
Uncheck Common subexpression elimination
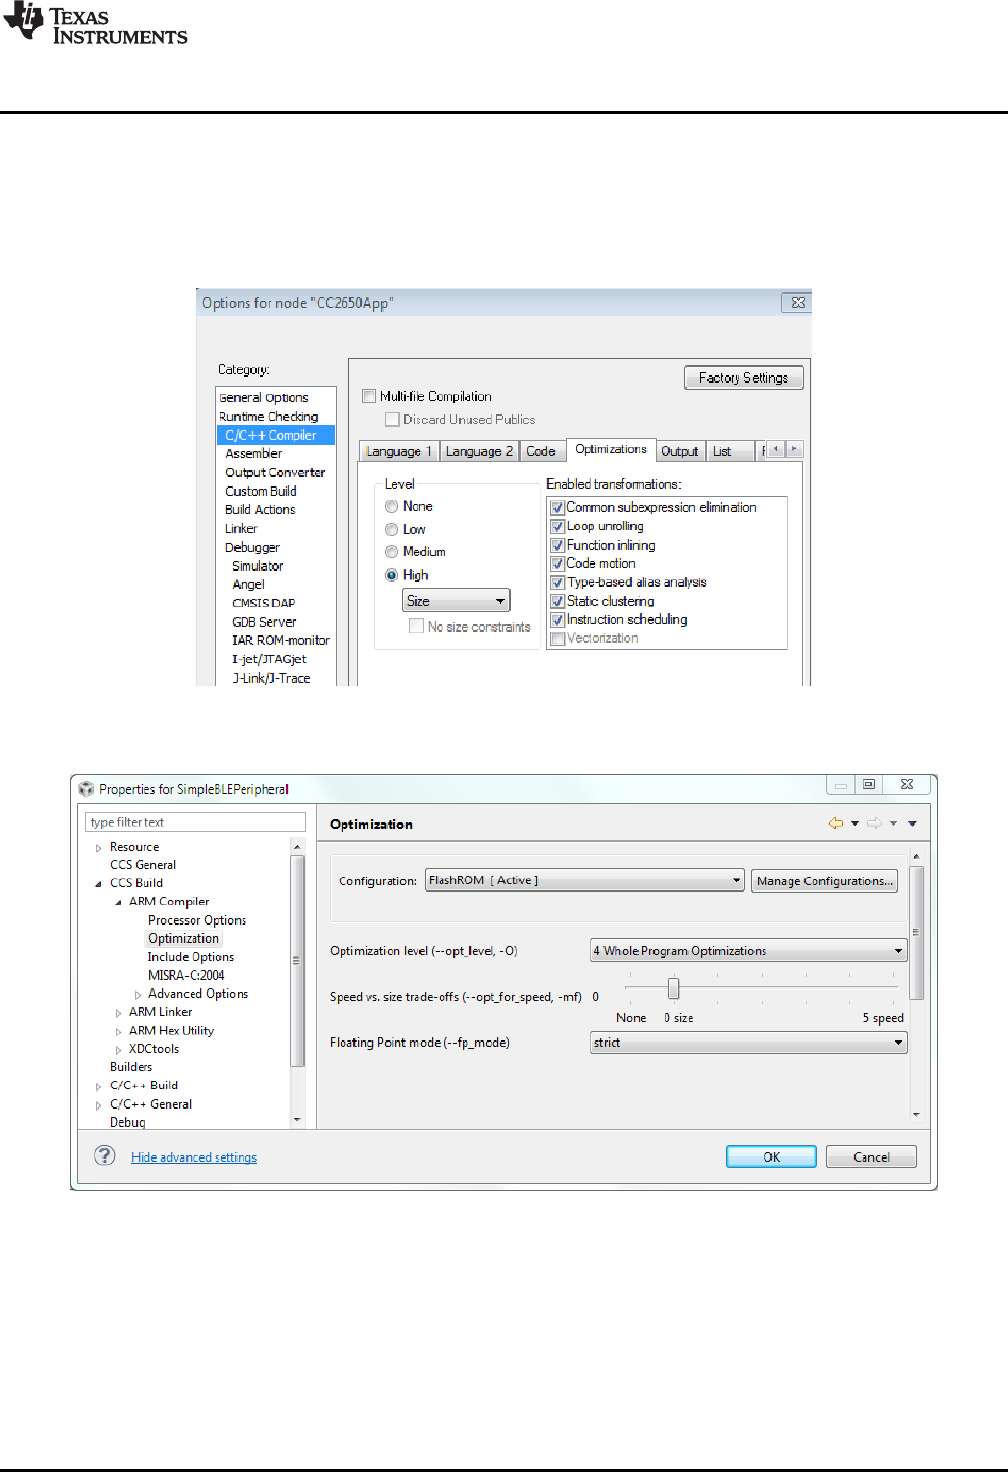(558, 507)
